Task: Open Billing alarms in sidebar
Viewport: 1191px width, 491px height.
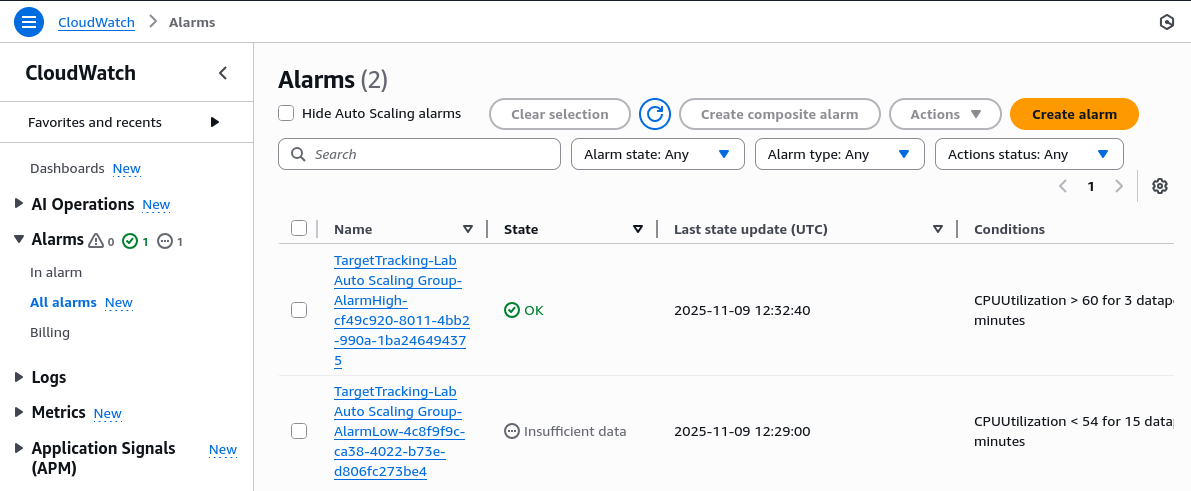Action: tap(50, 332)
